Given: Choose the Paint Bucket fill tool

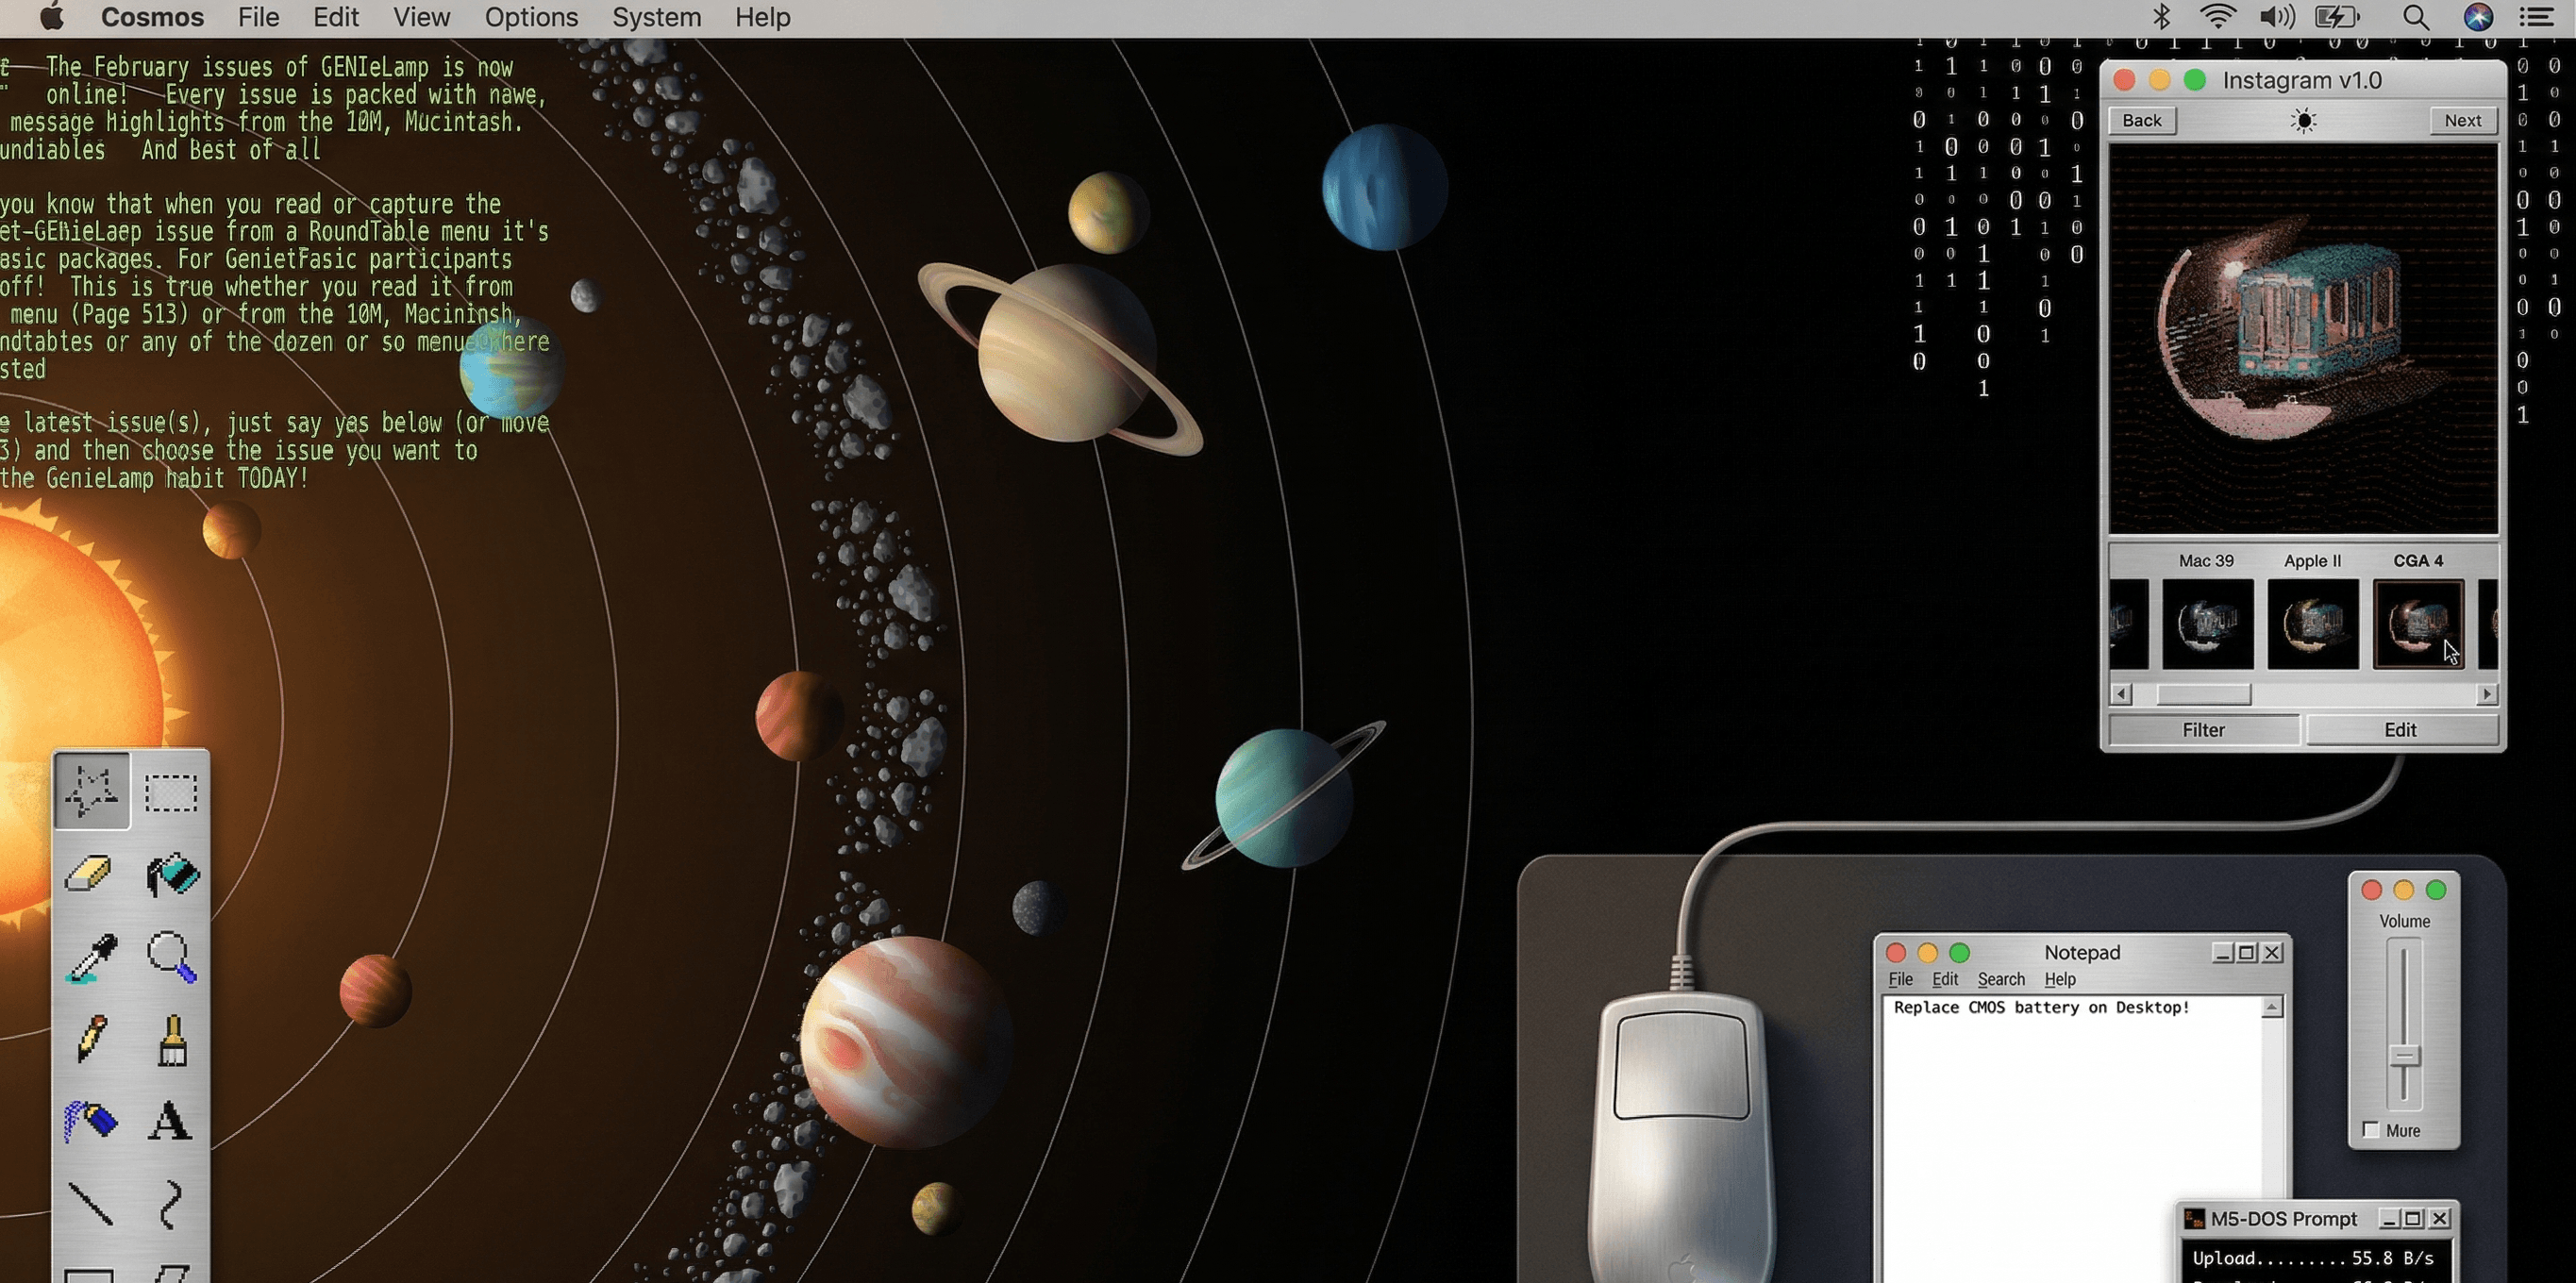Looking at the screenshot, I should [172, 874].
